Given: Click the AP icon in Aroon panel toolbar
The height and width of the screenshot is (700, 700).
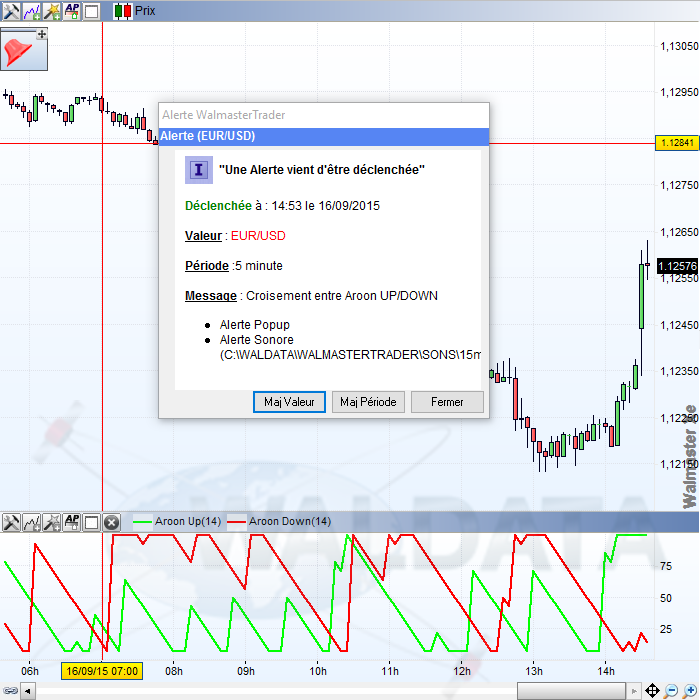Looking at the screenshot, I should (72, 521).
